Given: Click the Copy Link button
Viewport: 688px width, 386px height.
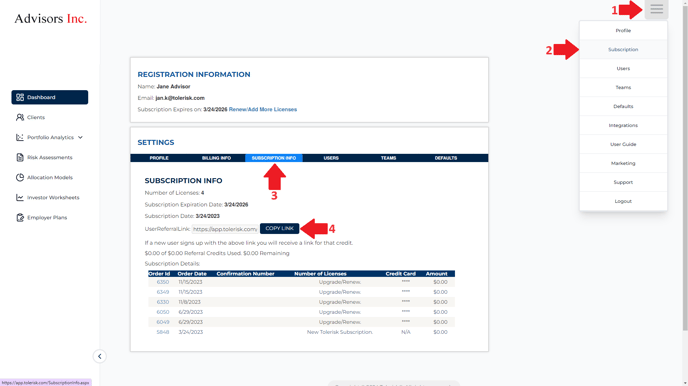Looking at the screenshot, I should coord(280,229).
